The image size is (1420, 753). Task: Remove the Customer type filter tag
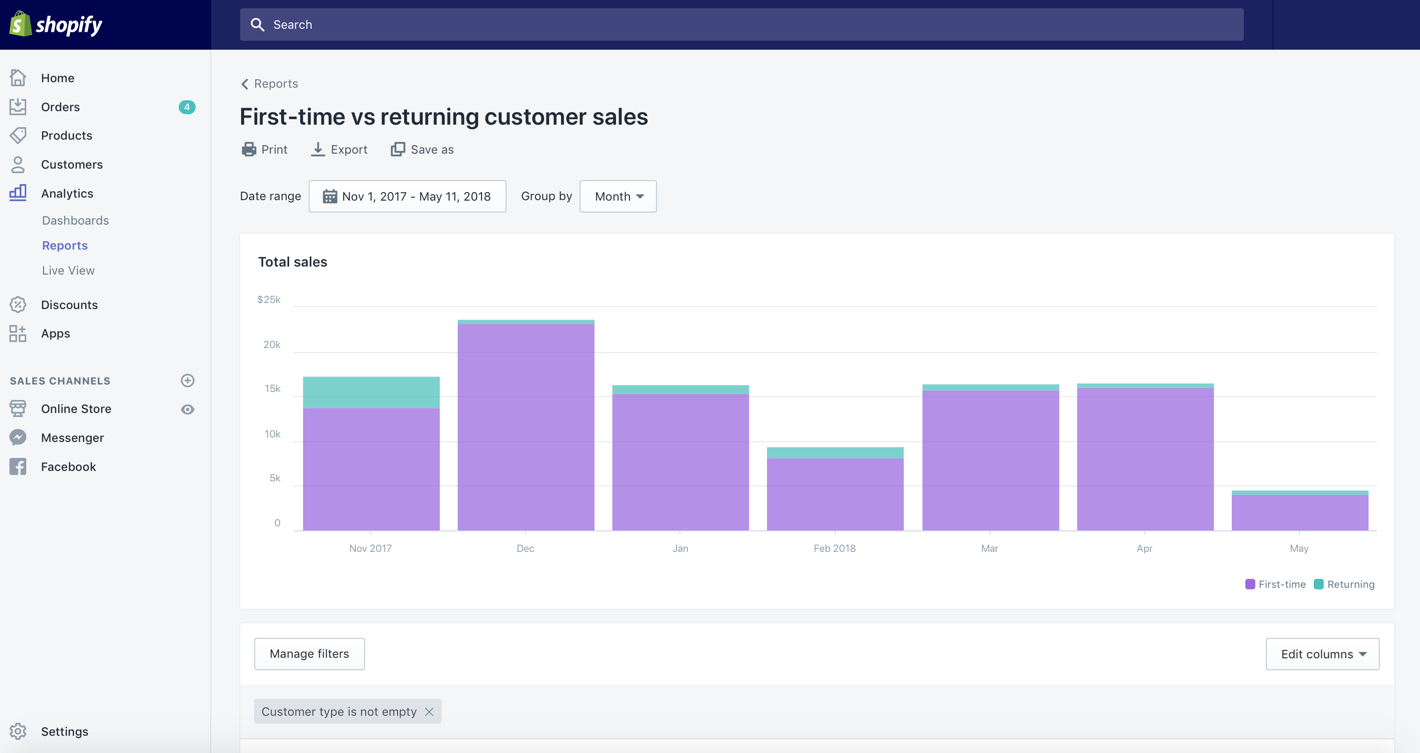point(429,712)
